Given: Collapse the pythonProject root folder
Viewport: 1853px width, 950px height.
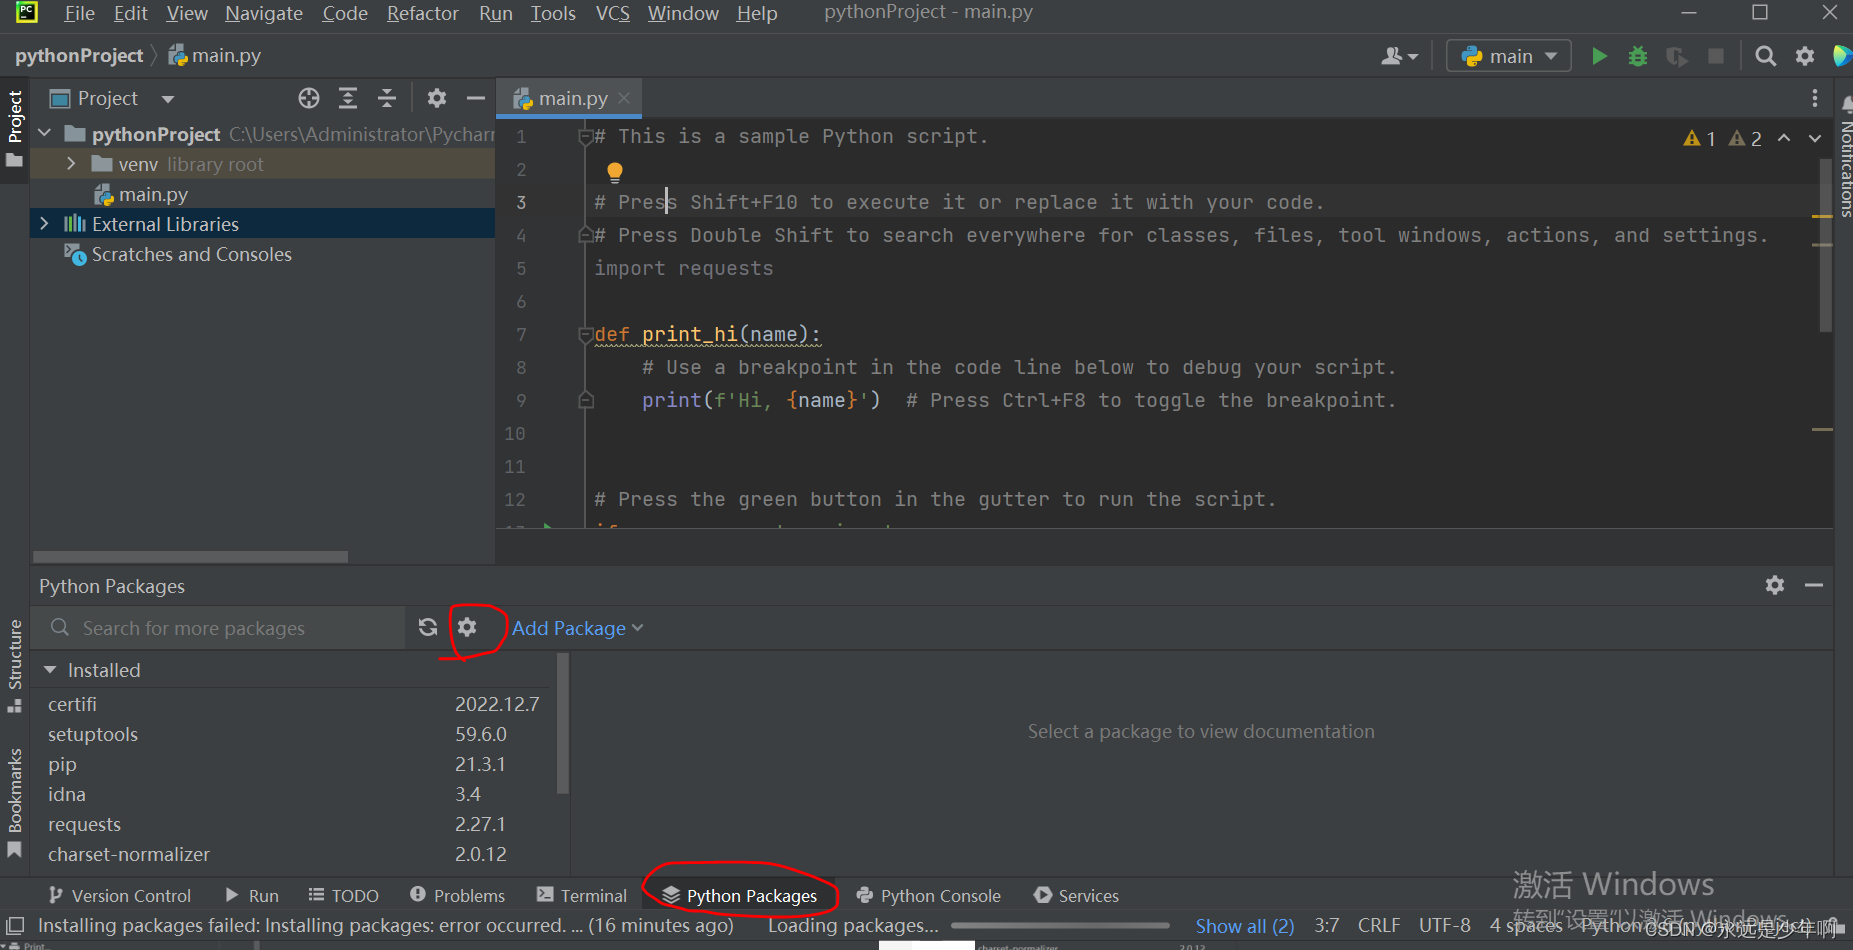Looking at the screenshot, I should coord(44,133).
